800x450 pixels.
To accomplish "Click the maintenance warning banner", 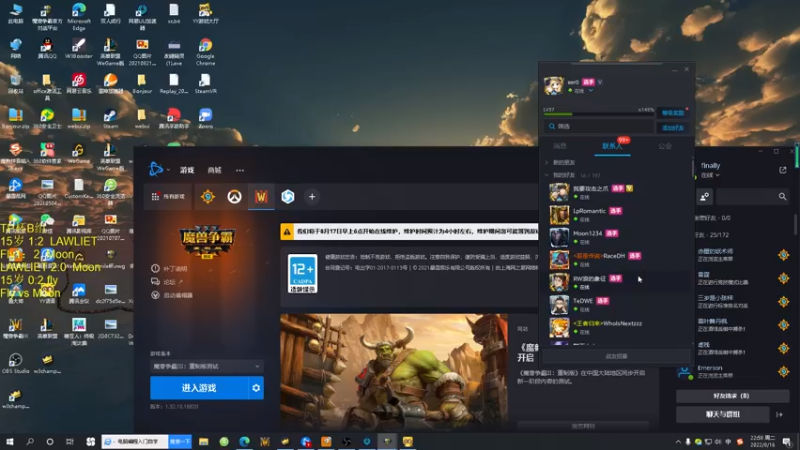I will point(409,231).
